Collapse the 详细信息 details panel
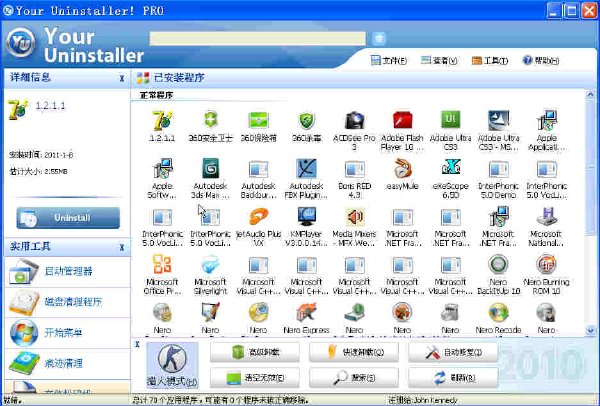This screenshot has height=406, width=600. coord(122,78)
